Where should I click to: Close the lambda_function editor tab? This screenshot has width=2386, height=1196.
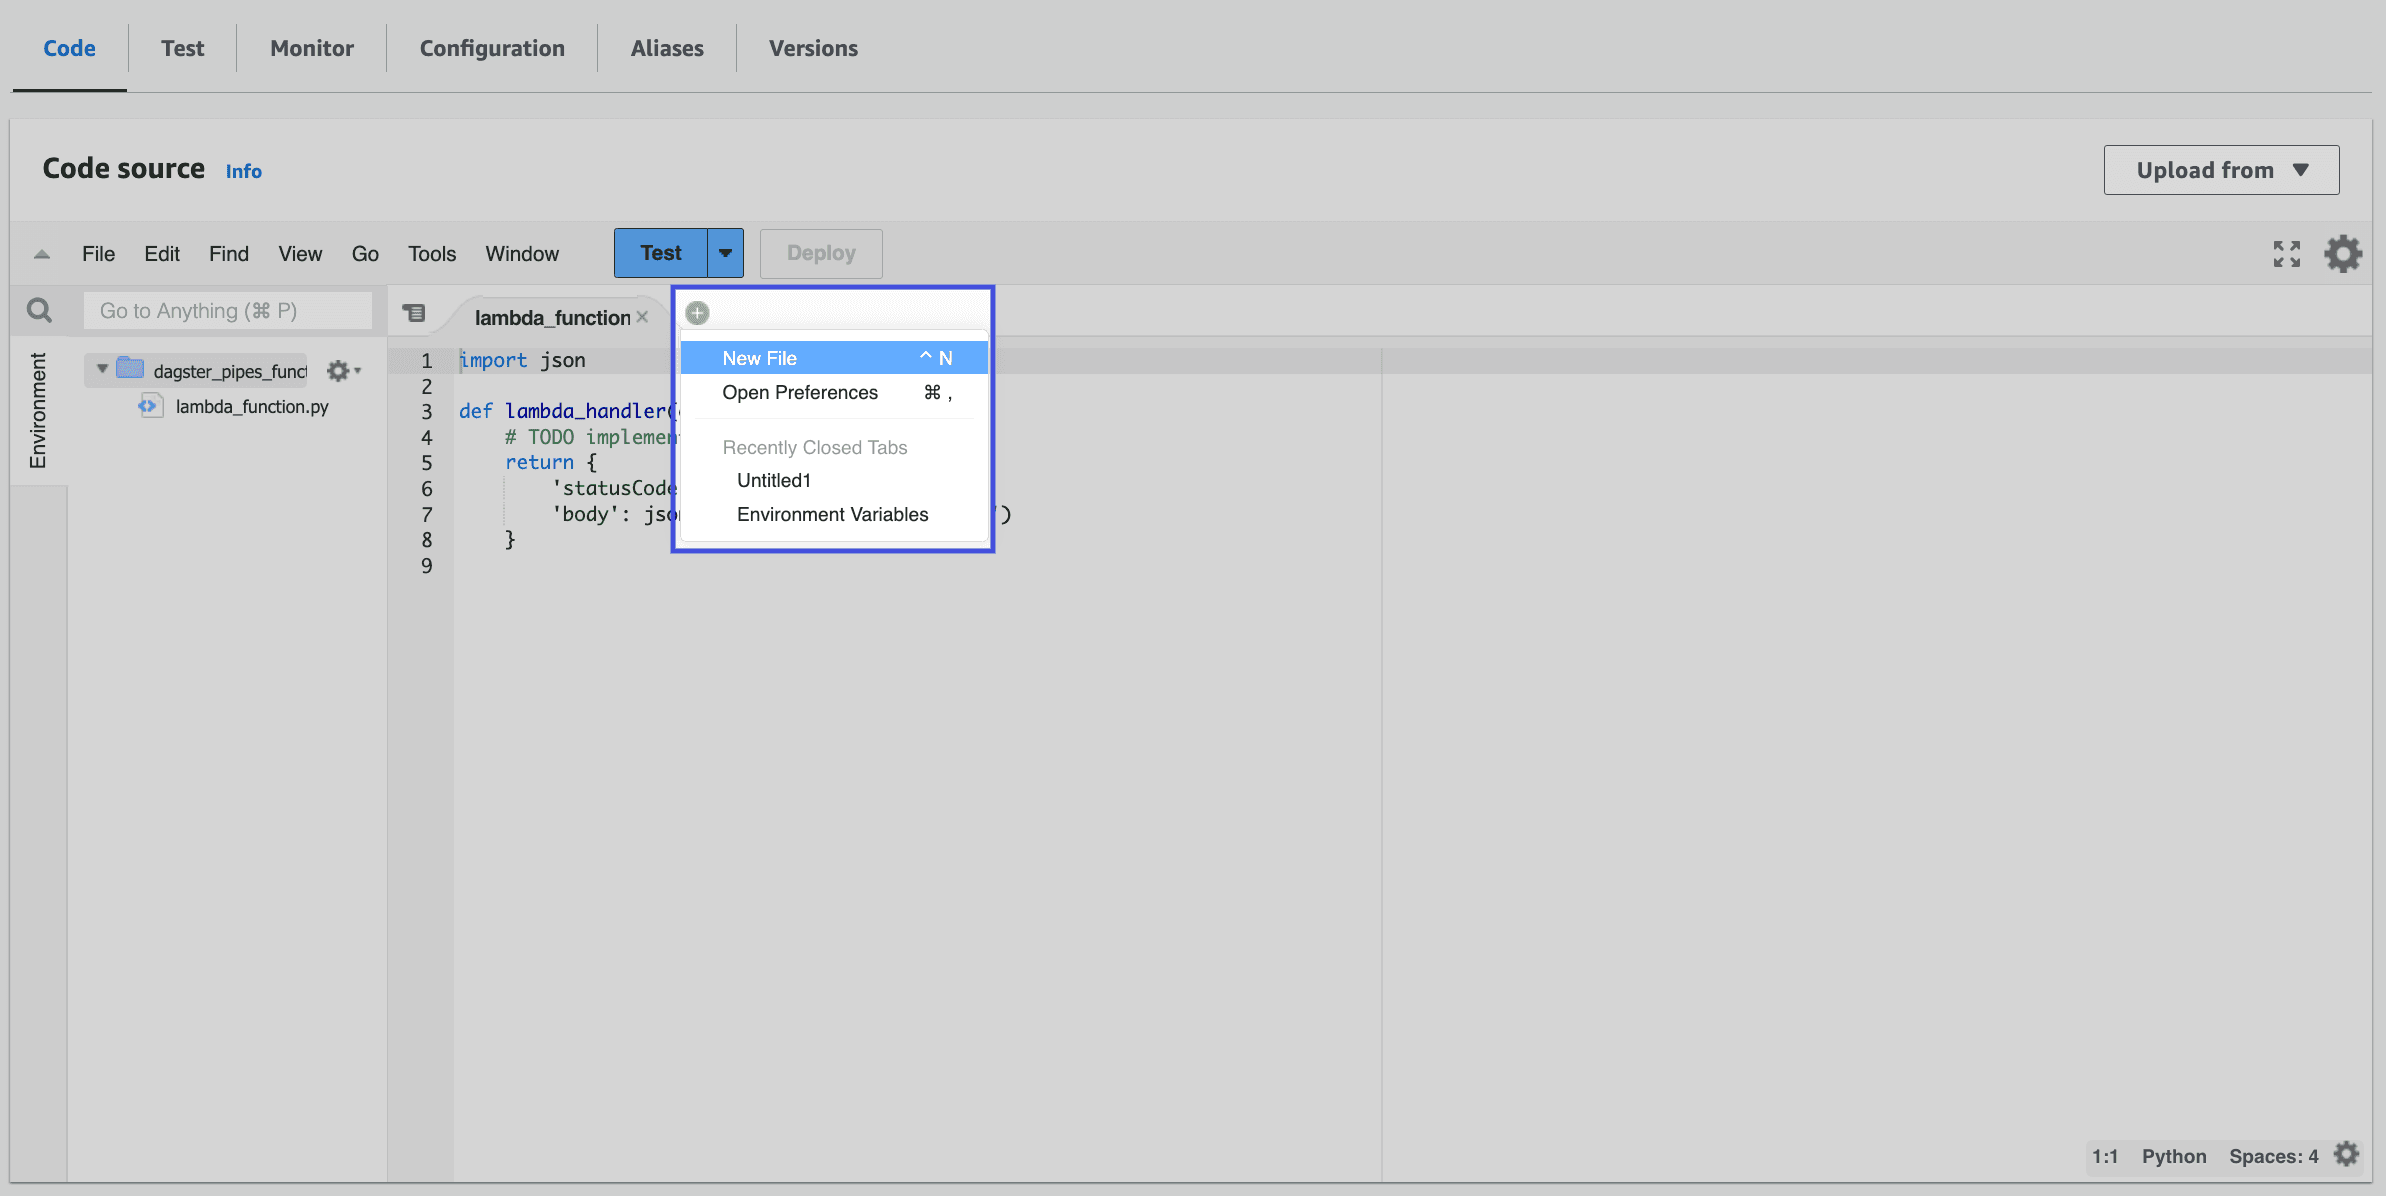point(643,316)
